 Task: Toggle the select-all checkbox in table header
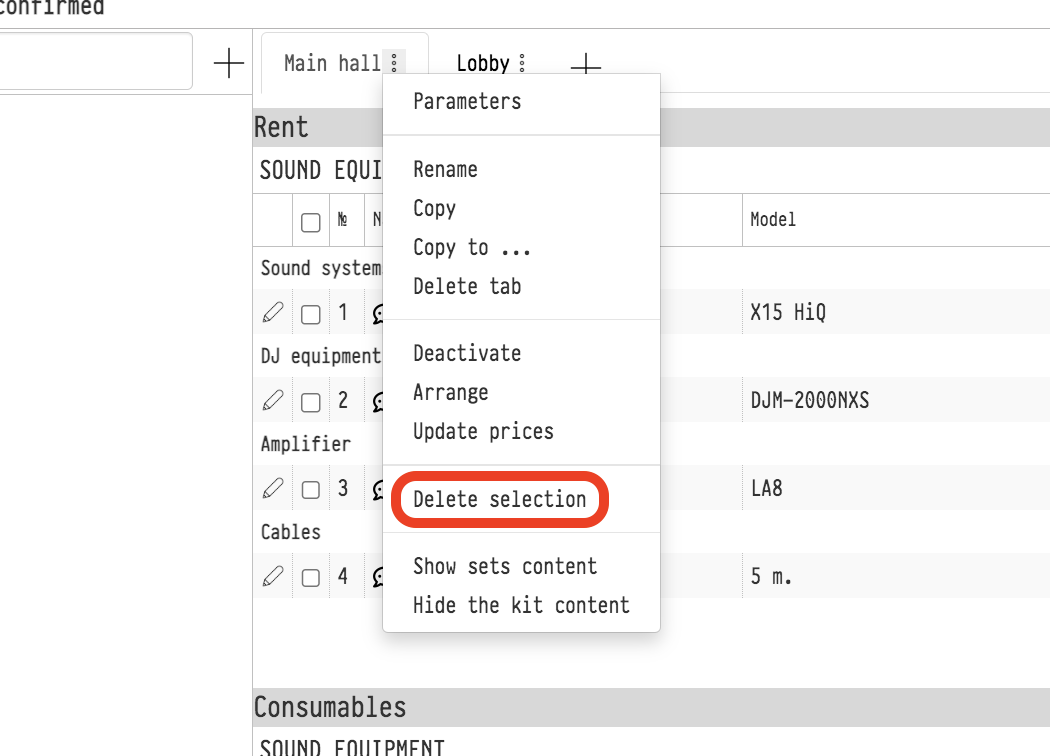(x=311, y=222)
